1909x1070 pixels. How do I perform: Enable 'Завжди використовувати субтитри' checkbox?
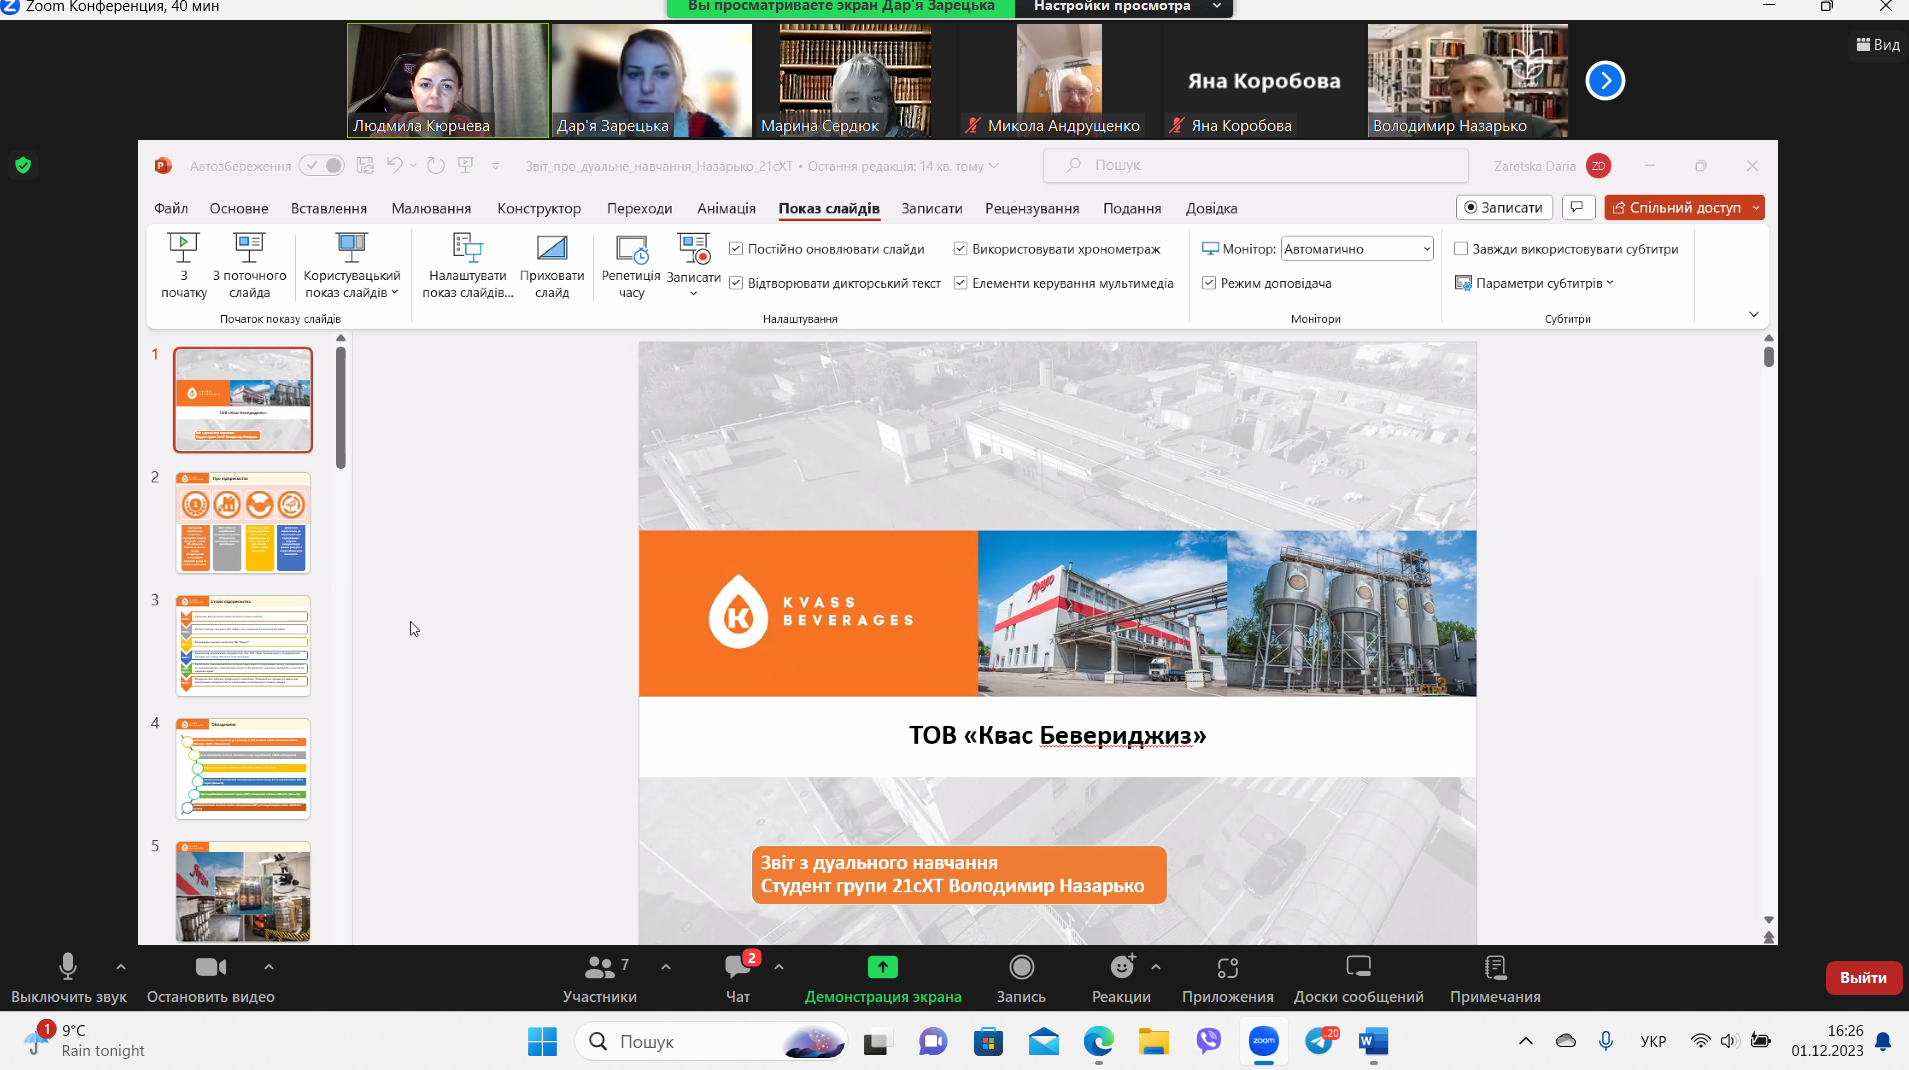pos(1461,249)
